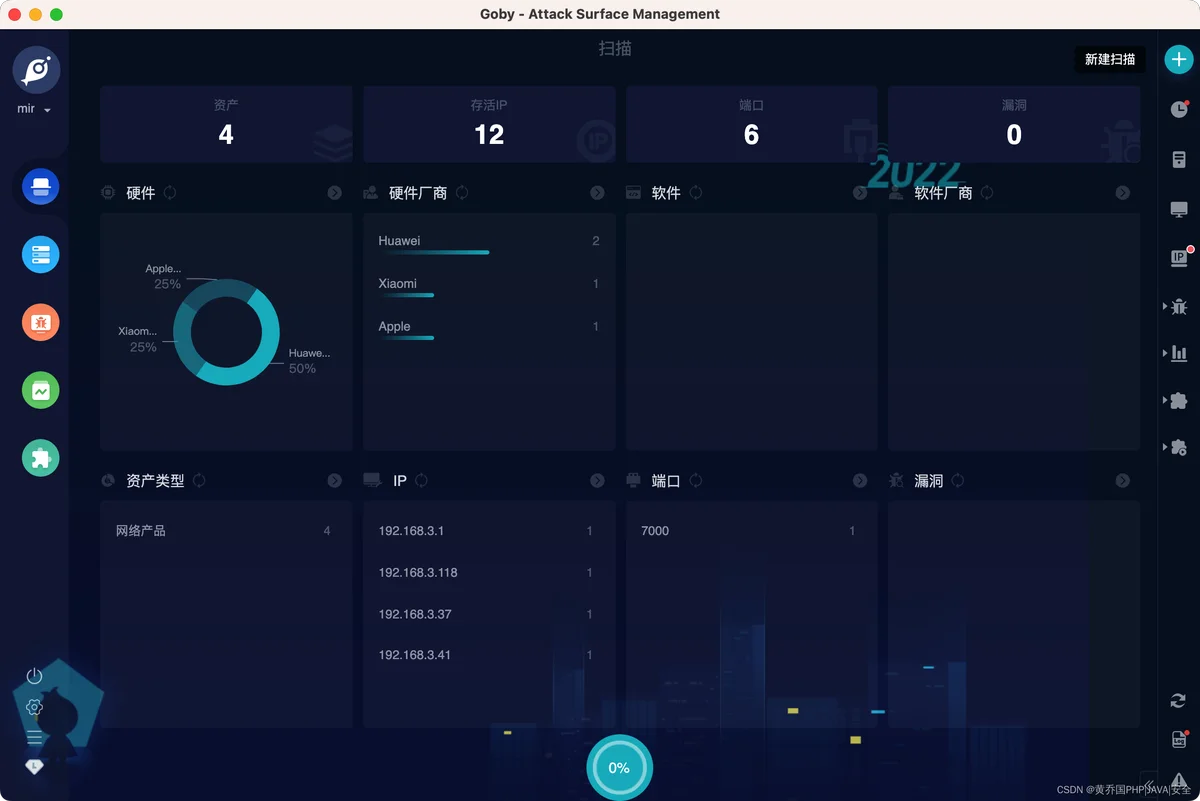Expand the 硬件 panel arrow
This screenshot has height=801, width=1200.
click(x=335, y=193)
